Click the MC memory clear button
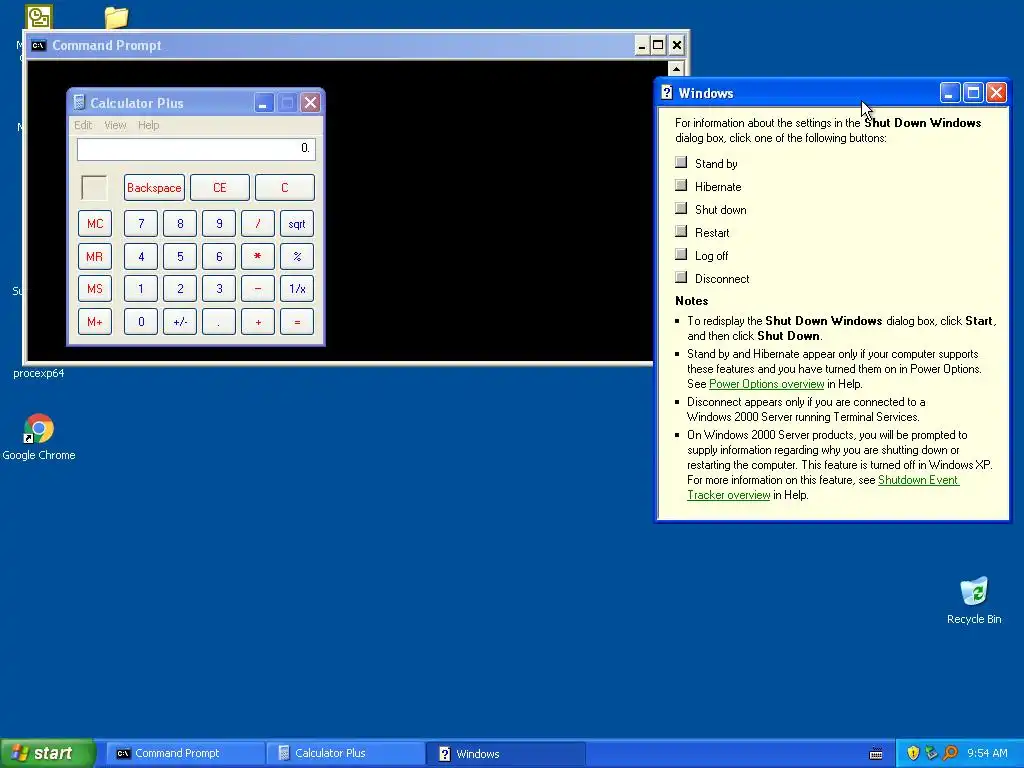 [x=95, y=223]
